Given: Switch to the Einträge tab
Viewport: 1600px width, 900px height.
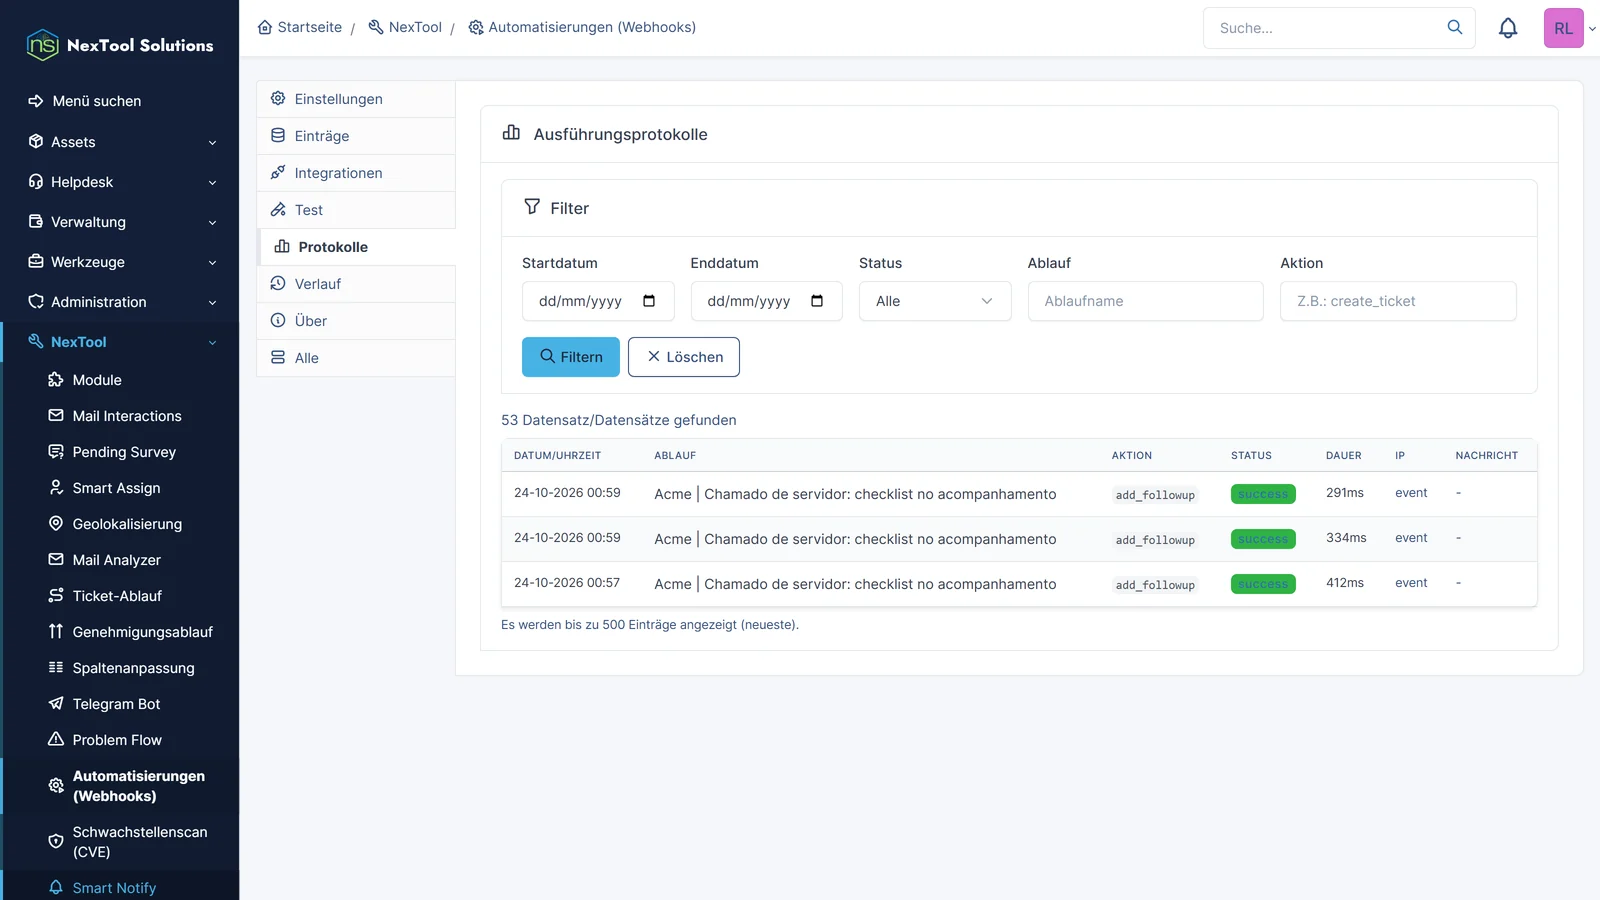Looking at the screenshot, I should pyautogui.click(x=356, y=136).
